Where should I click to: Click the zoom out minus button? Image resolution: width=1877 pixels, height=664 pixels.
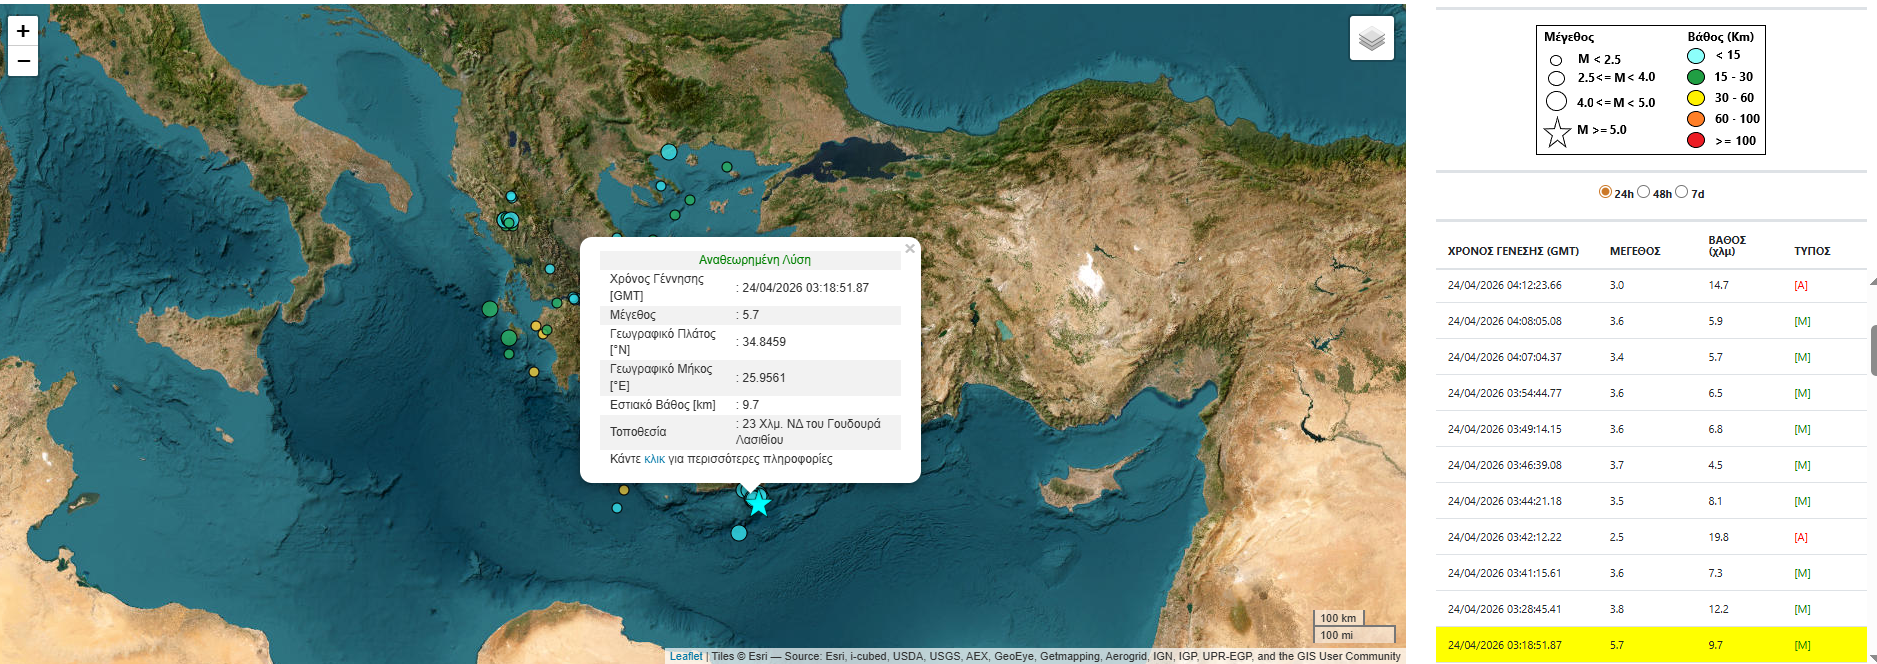tap(23, 61)
